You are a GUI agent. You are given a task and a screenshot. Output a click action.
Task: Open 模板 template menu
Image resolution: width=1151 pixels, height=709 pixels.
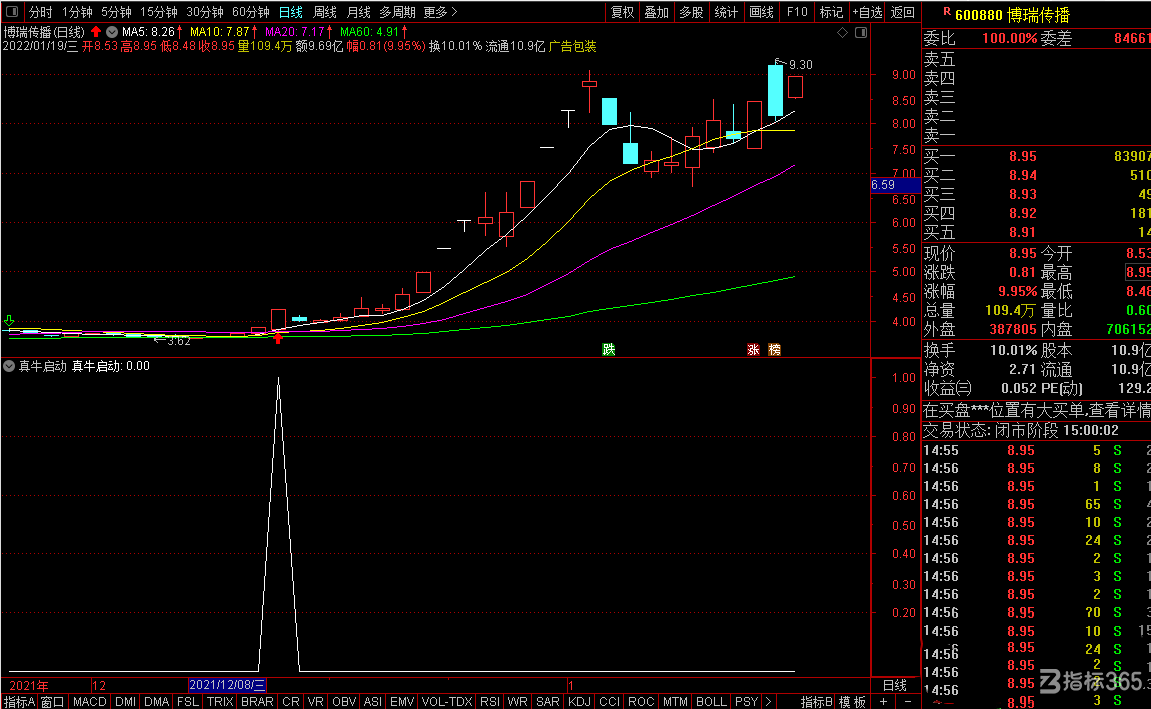pyautogui.click(x=852, y=702)
